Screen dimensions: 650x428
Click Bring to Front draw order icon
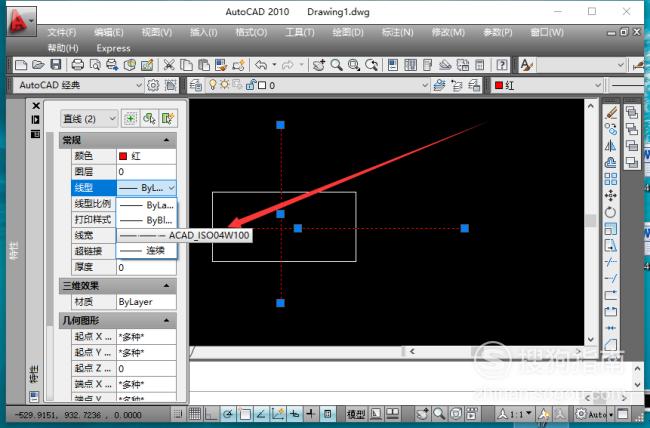point(632,112)
